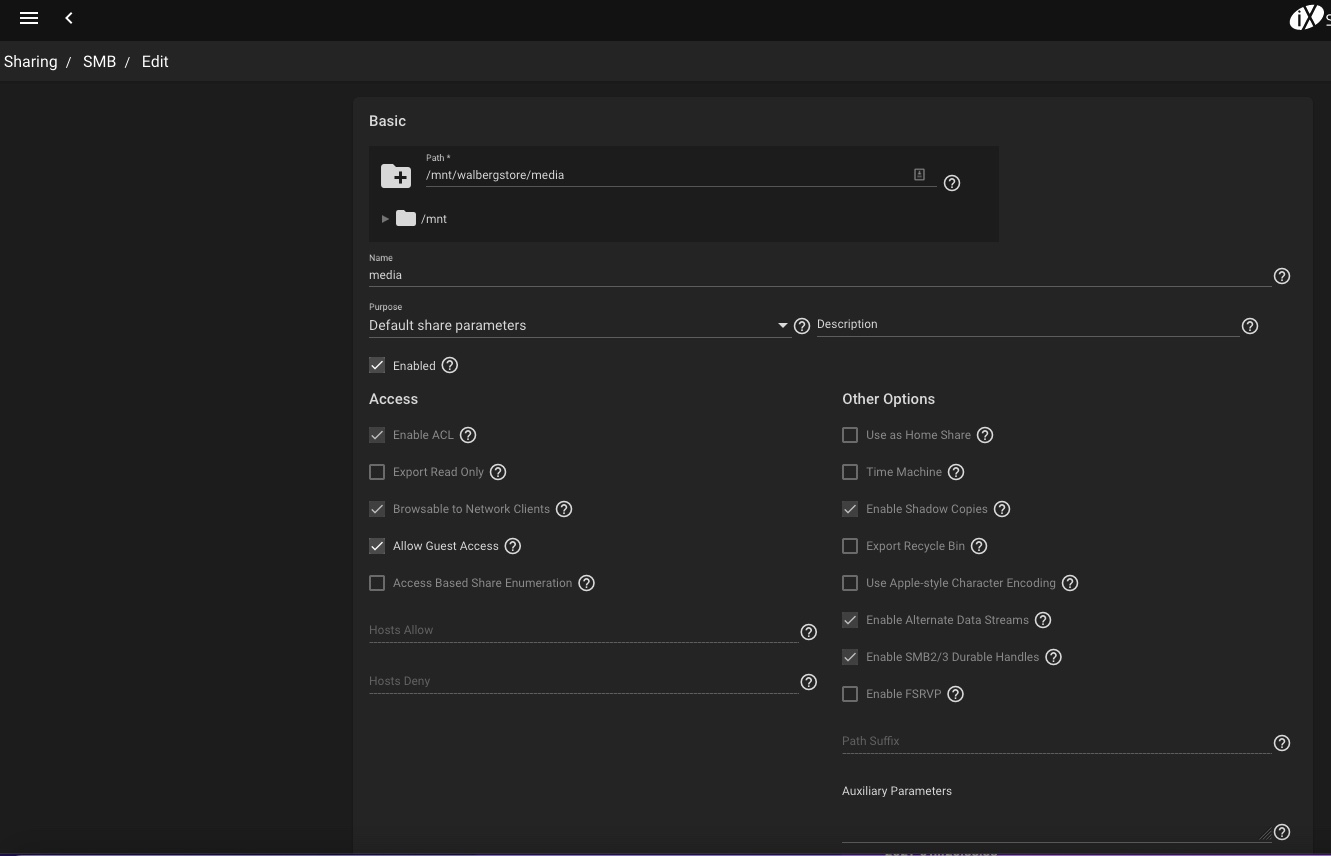
Task: Open help tooltip for Use as Home Share
Action: click(x=985, y=435)
